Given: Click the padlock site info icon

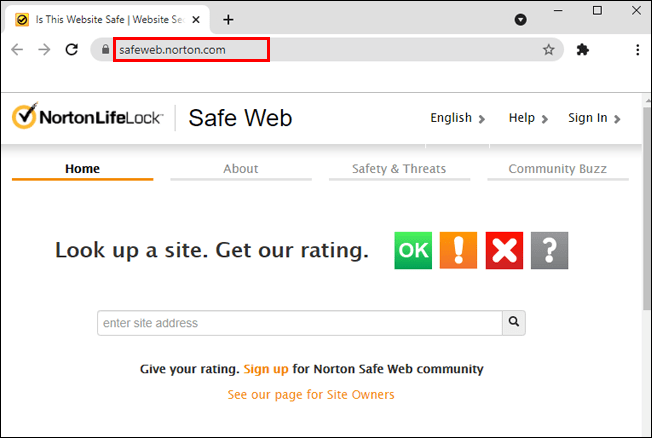Looking at the screenshot, I should 105,49.
